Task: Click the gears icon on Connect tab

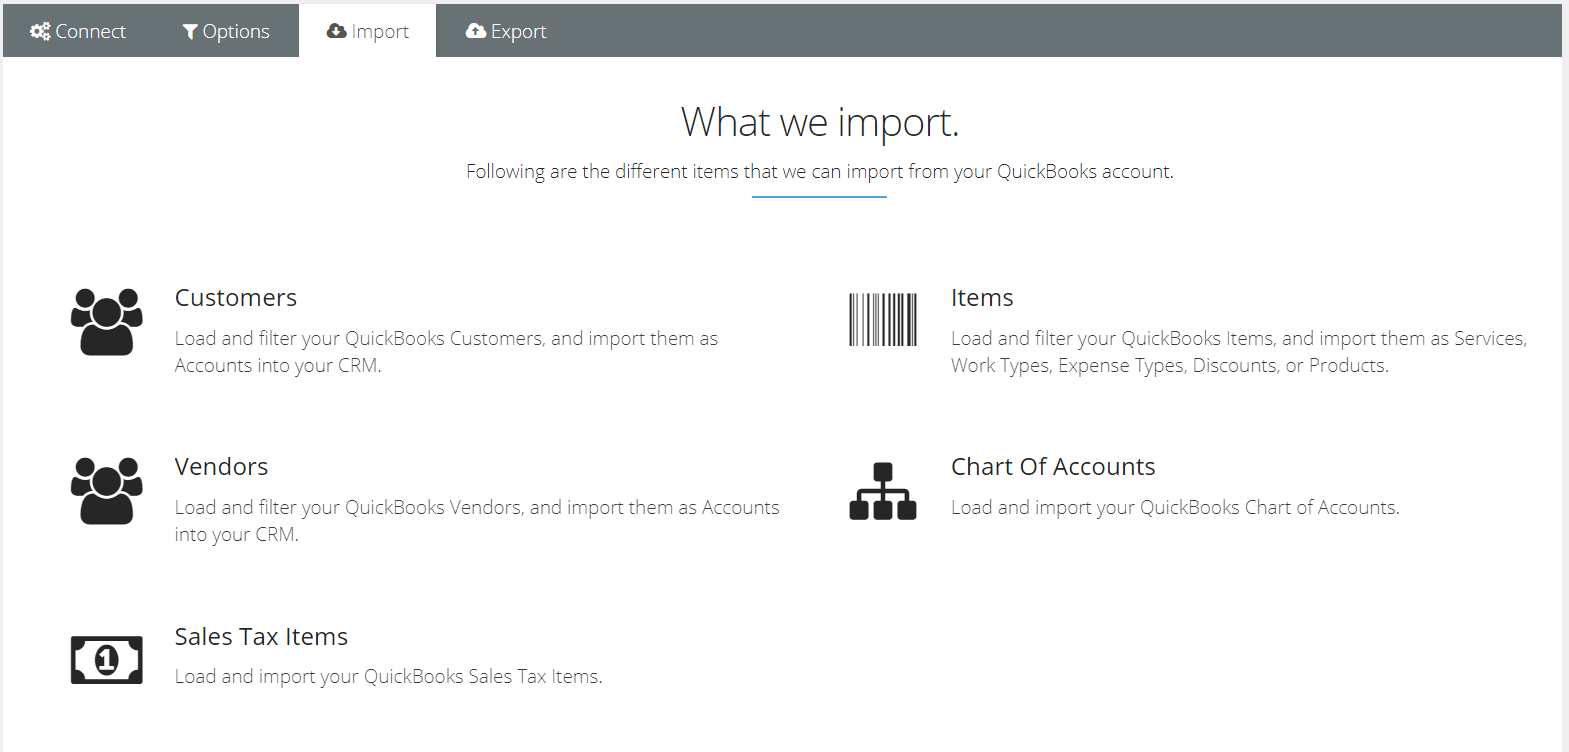Action: 40,31
